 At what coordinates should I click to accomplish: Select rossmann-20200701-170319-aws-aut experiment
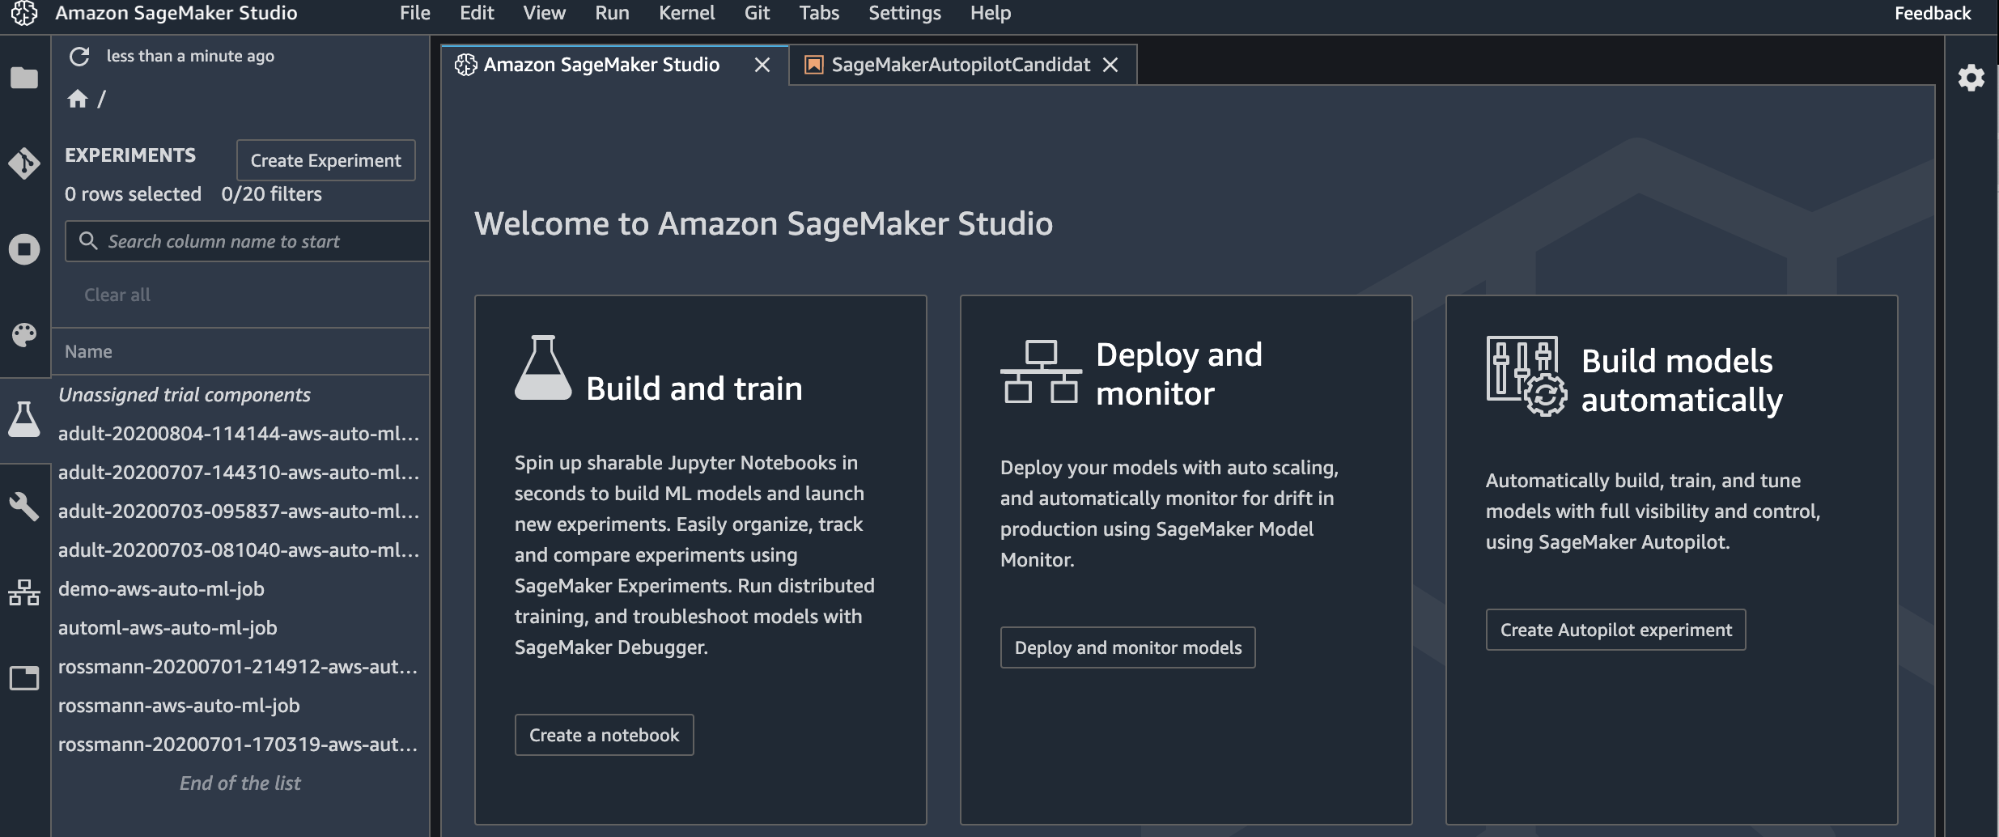point(240,745)
